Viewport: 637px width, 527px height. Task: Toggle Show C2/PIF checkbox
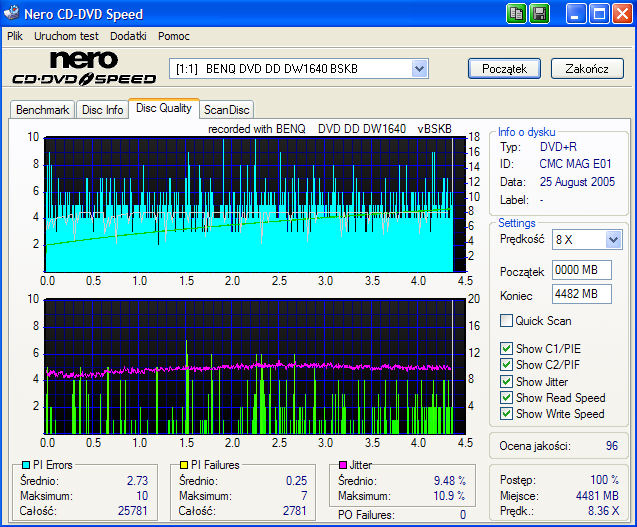tap(506, 364)
